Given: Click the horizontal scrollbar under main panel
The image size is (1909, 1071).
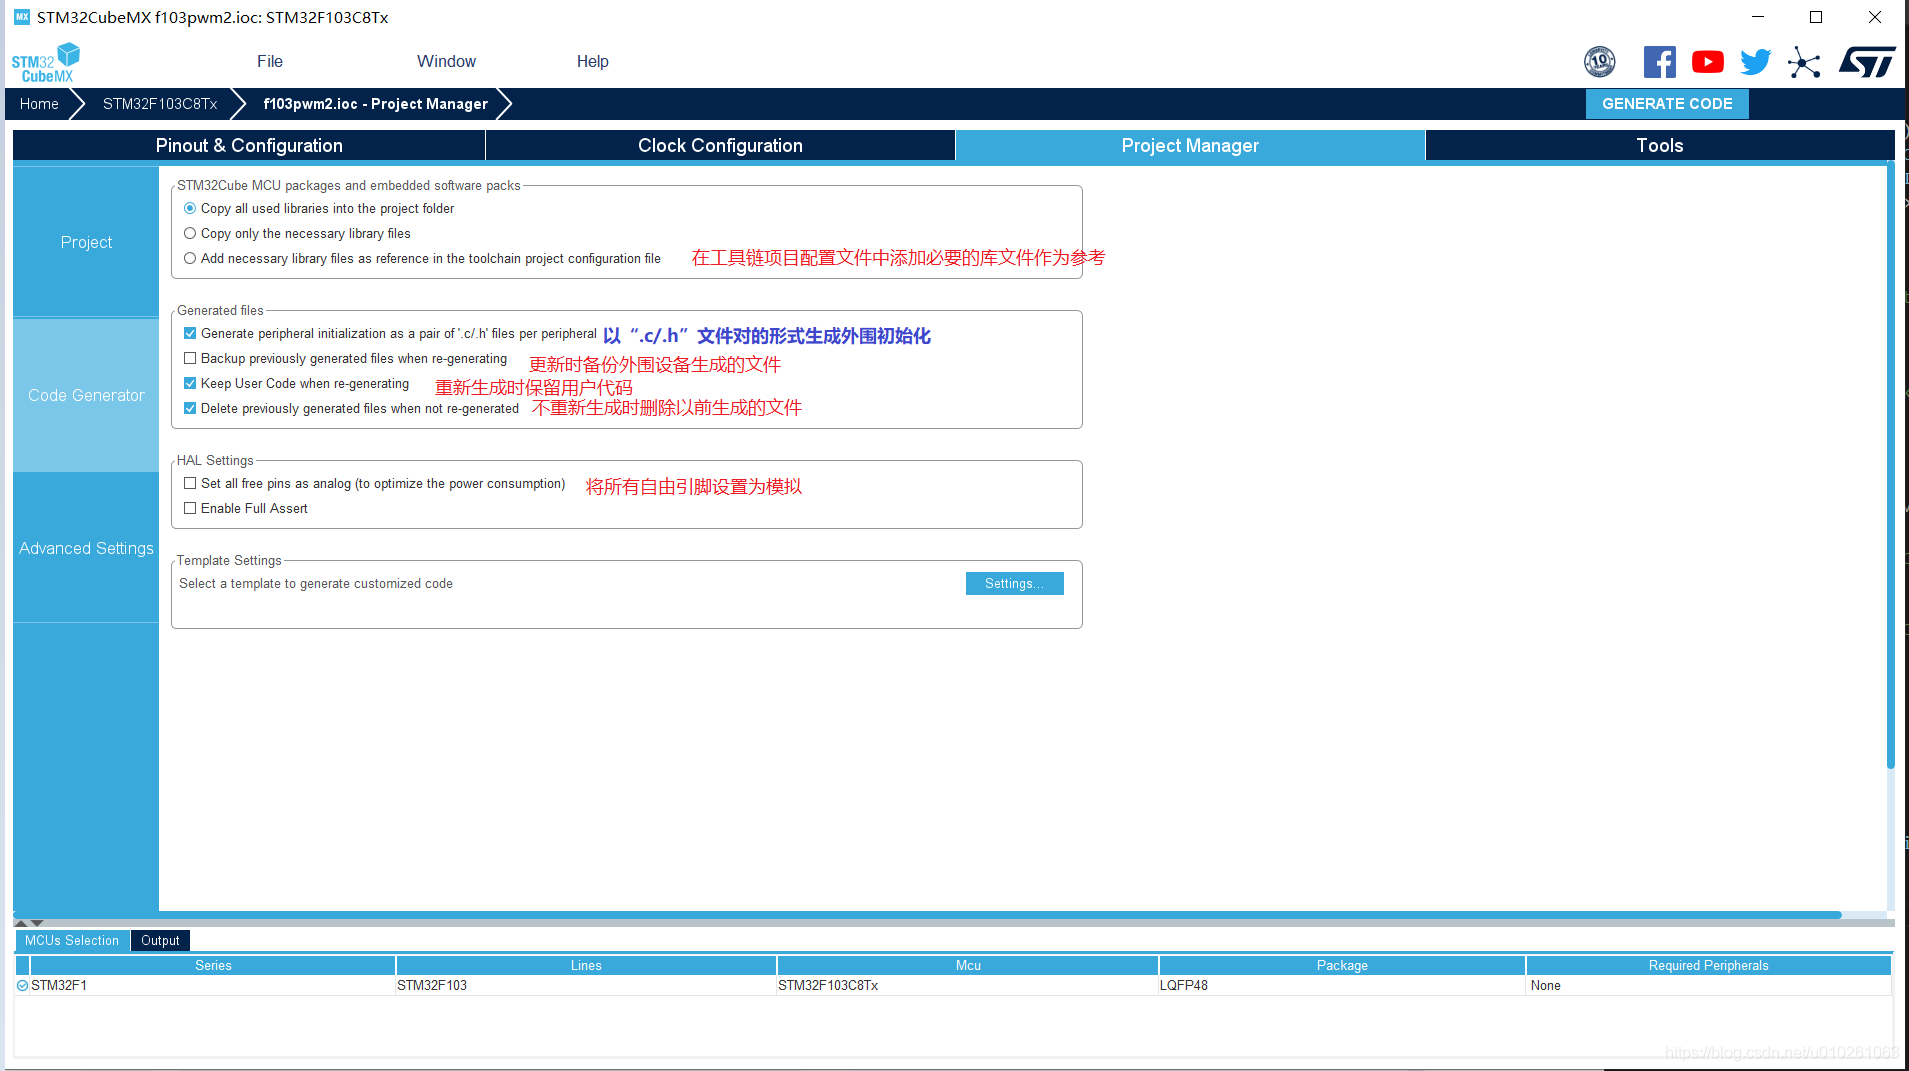Looking at the screenshot, I should point(927,915).
